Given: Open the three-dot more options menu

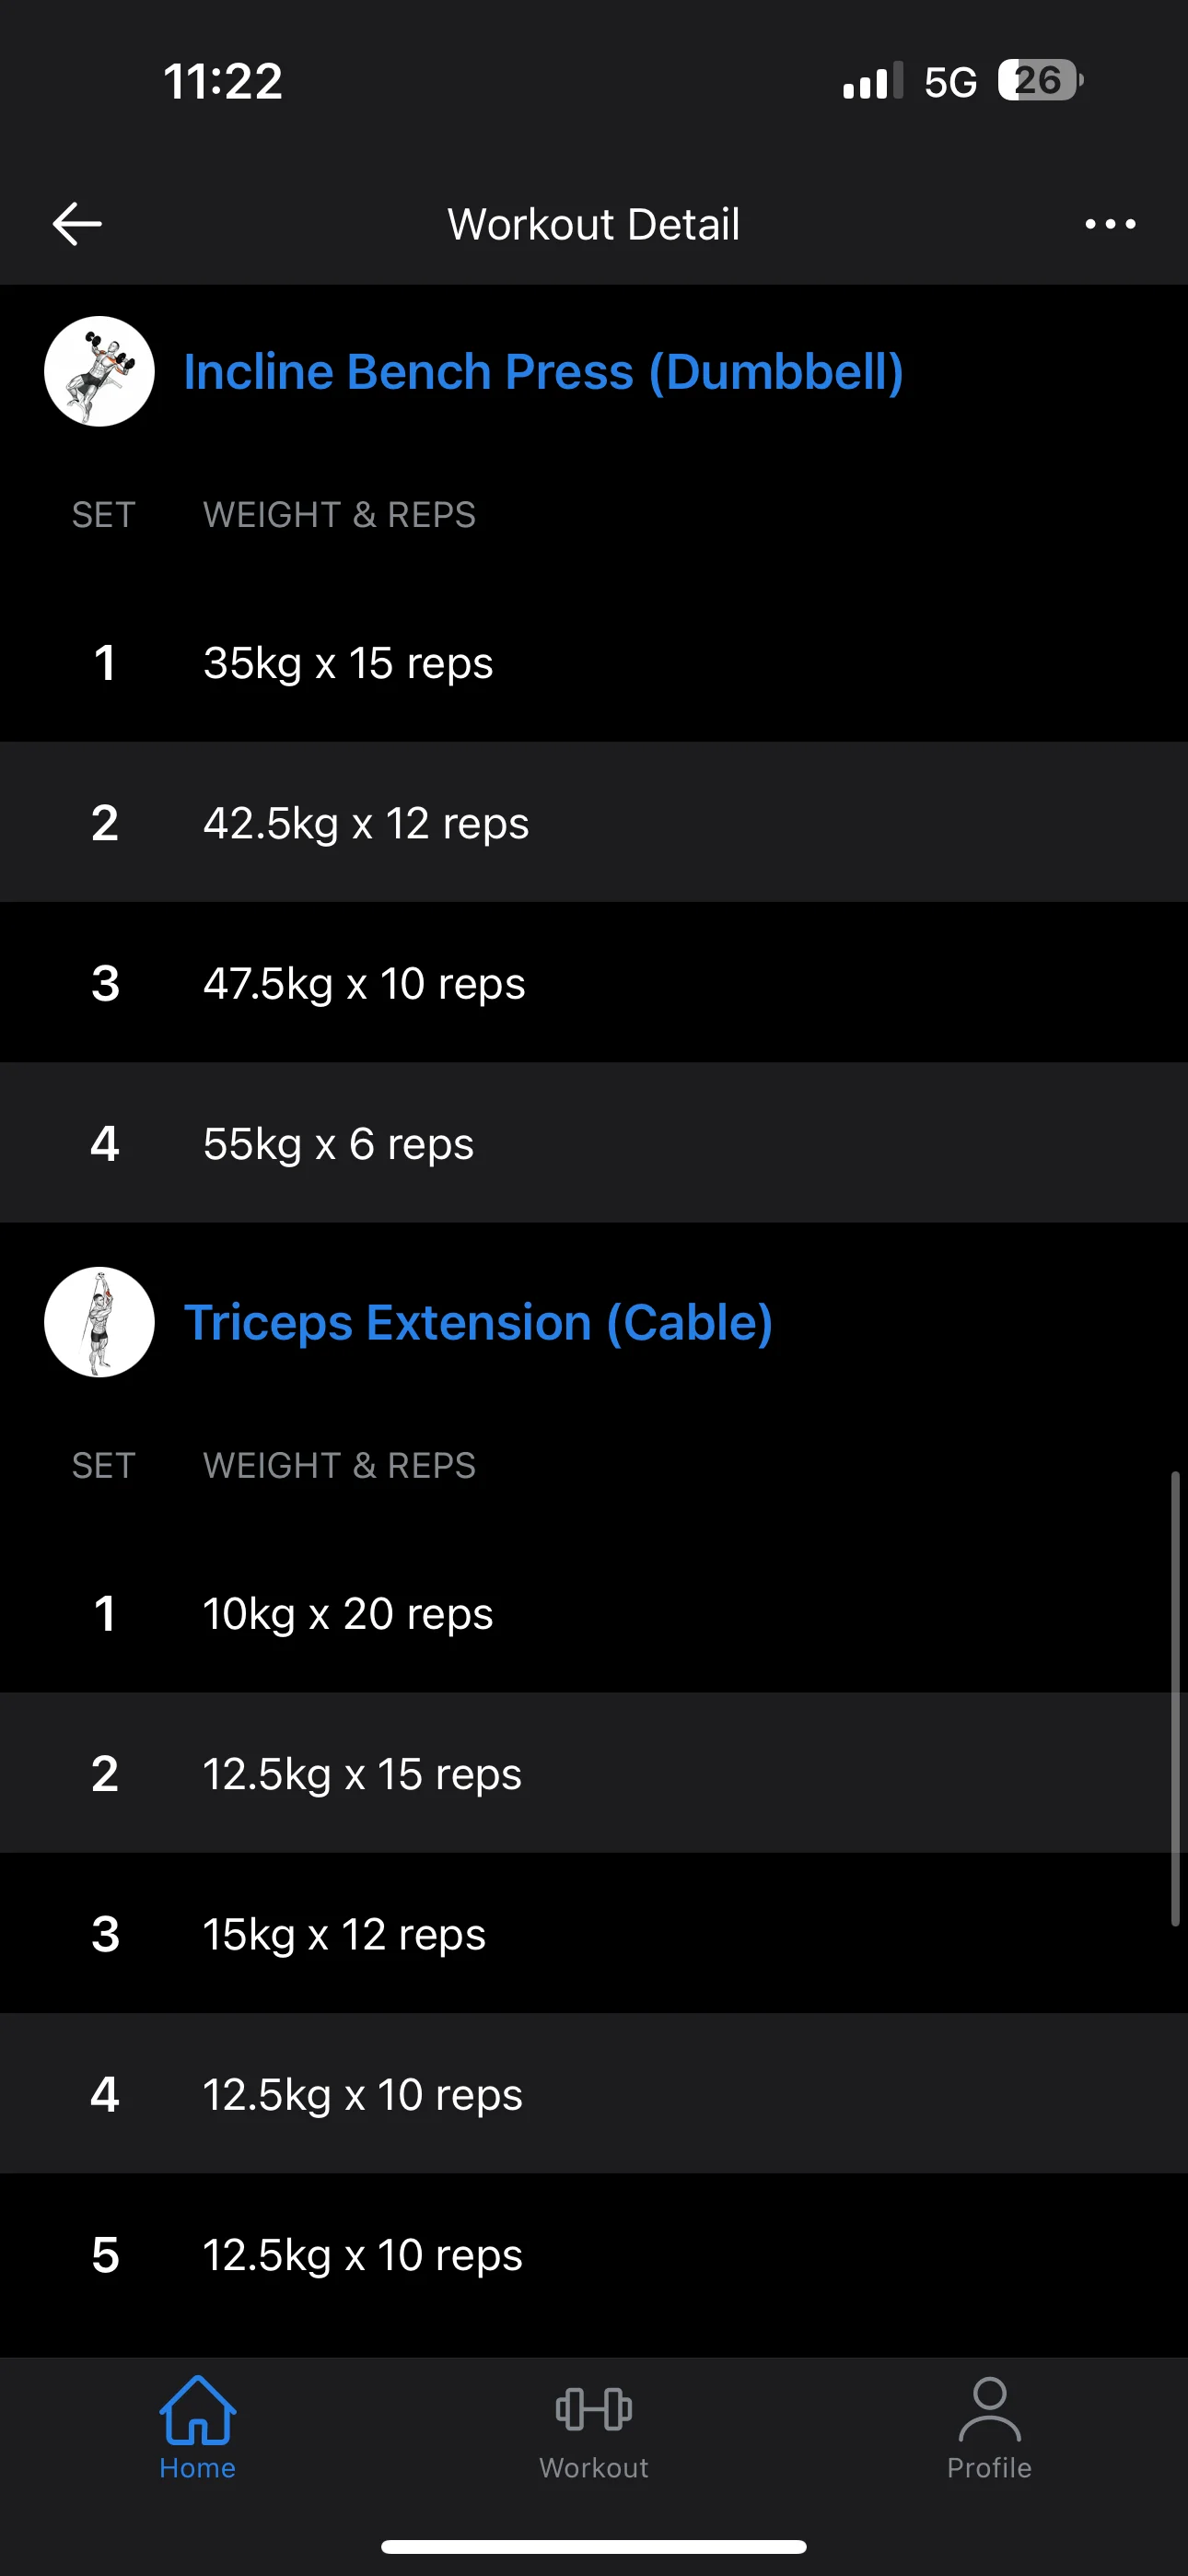Looking at the screenshot, I should [1110, 224].
